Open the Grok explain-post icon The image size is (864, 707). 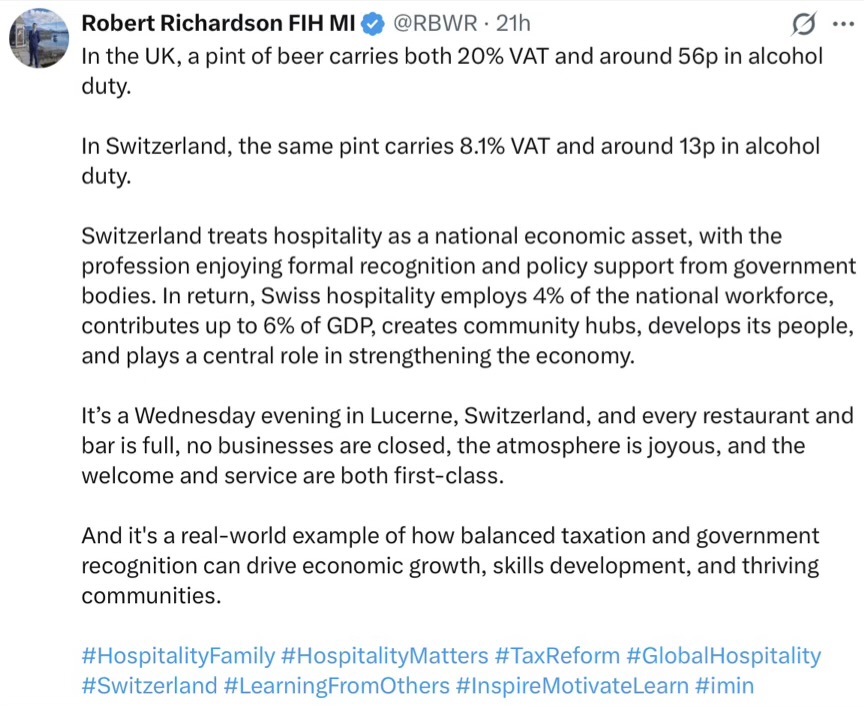[x=801, y=23]
